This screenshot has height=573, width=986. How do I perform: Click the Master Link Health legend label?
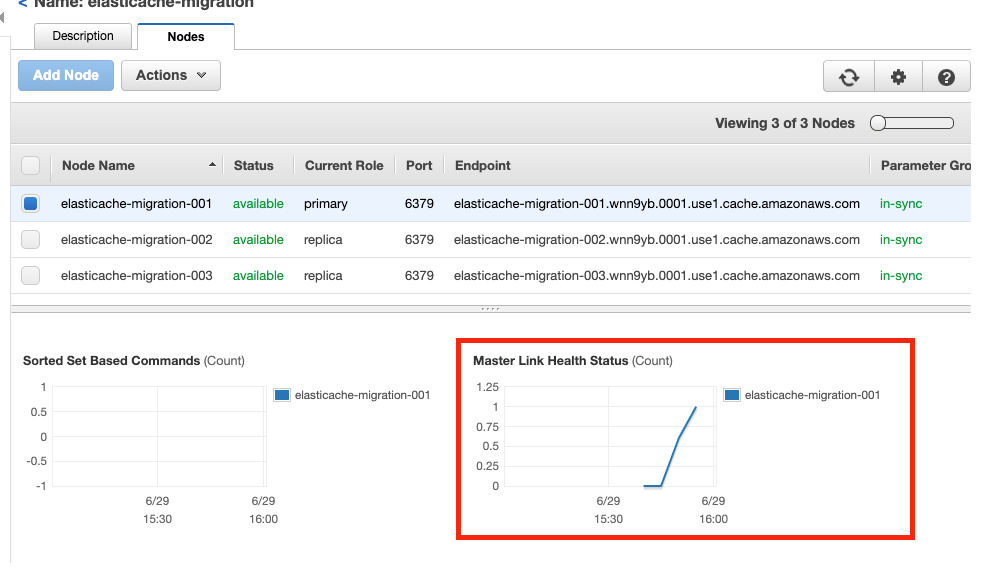812,395
